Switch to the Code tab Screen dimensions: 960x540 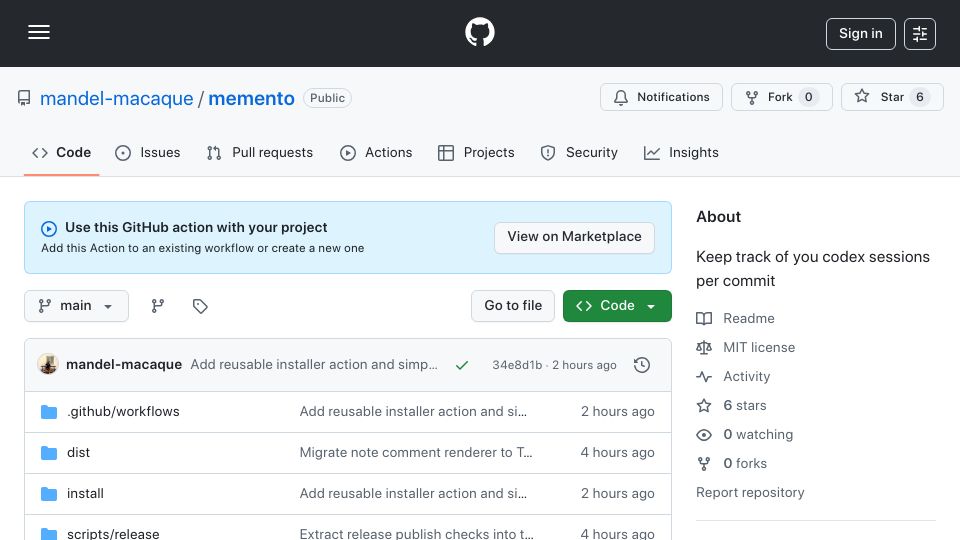point(61,152)
